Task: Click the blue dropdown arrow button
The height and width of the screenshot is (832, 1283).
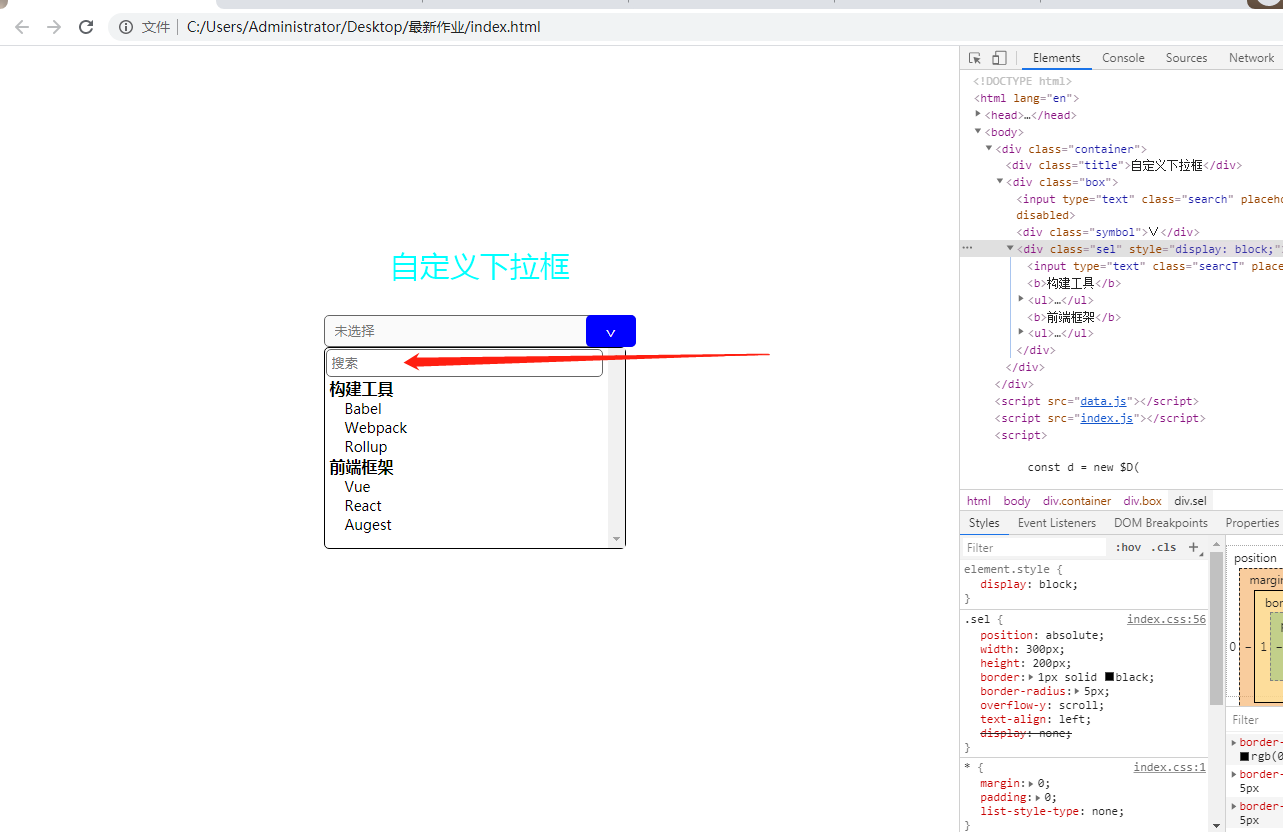Action: coord(610,331)
